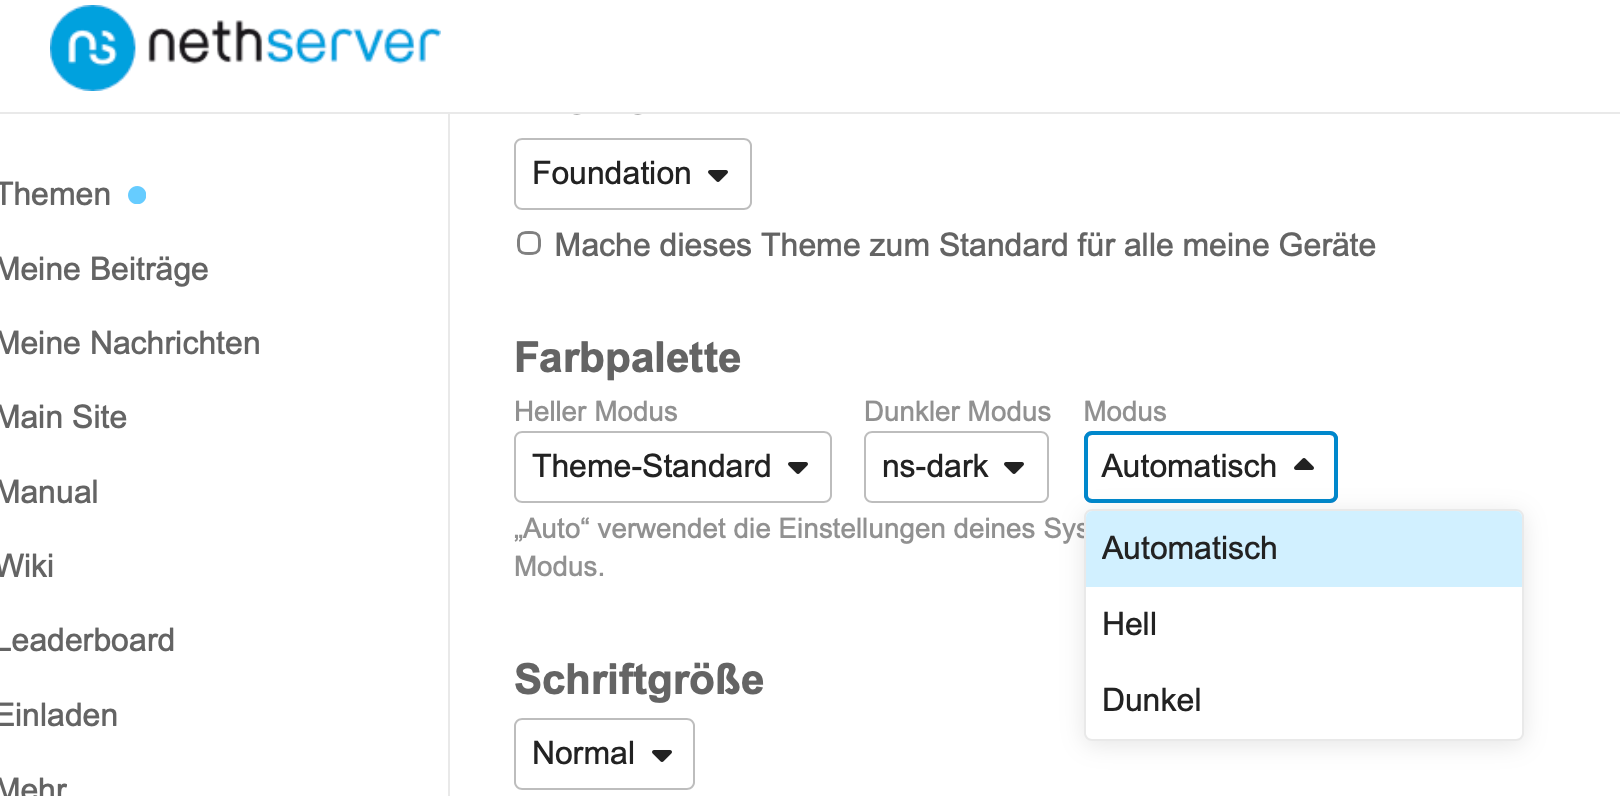Viewport: 1620px width, 796px height.
Task: Choose Automatisch option in the open list
Action: pyautogui.click(x=1304, y=548)
